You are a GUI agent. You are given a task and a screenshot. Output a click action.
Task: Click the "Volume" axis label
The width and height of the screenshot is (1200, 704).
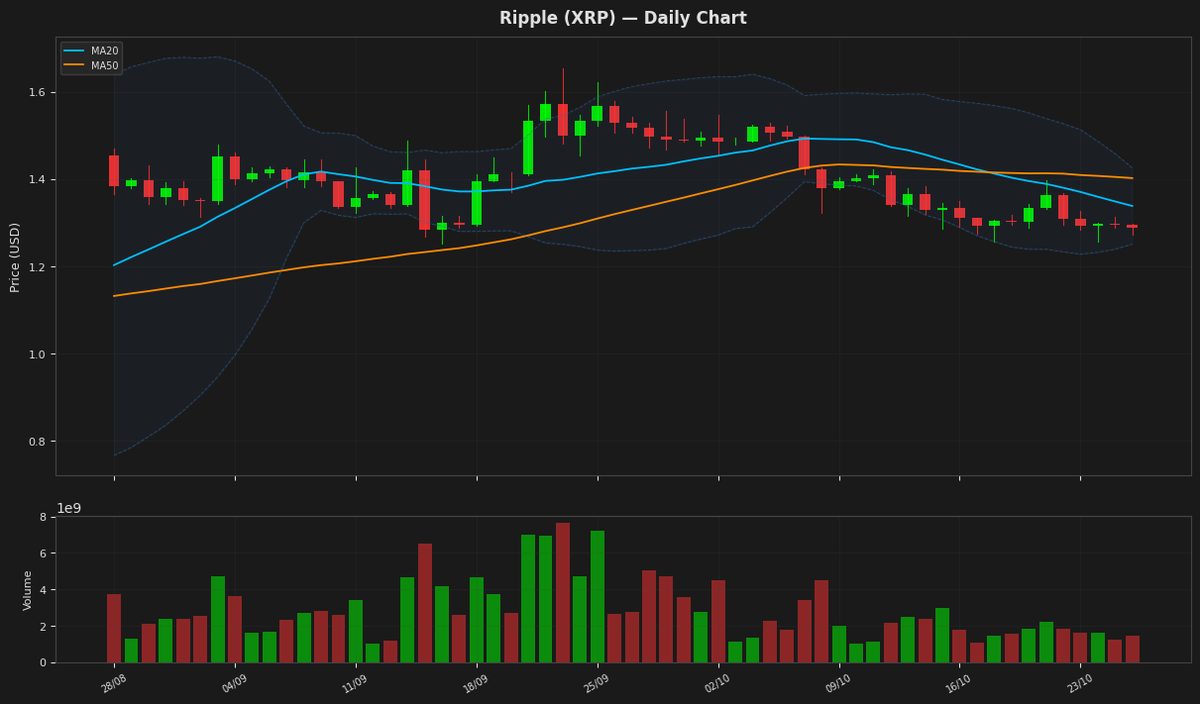(x=28, y=590)
